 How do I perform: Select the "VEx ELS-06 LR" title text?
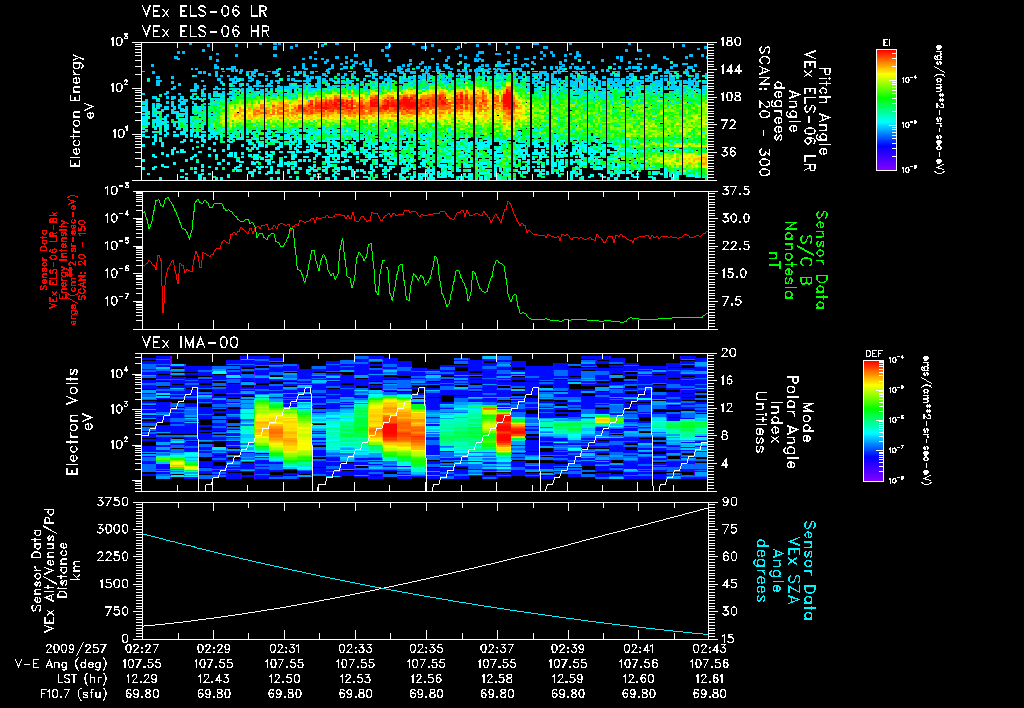tap(204, 12)
